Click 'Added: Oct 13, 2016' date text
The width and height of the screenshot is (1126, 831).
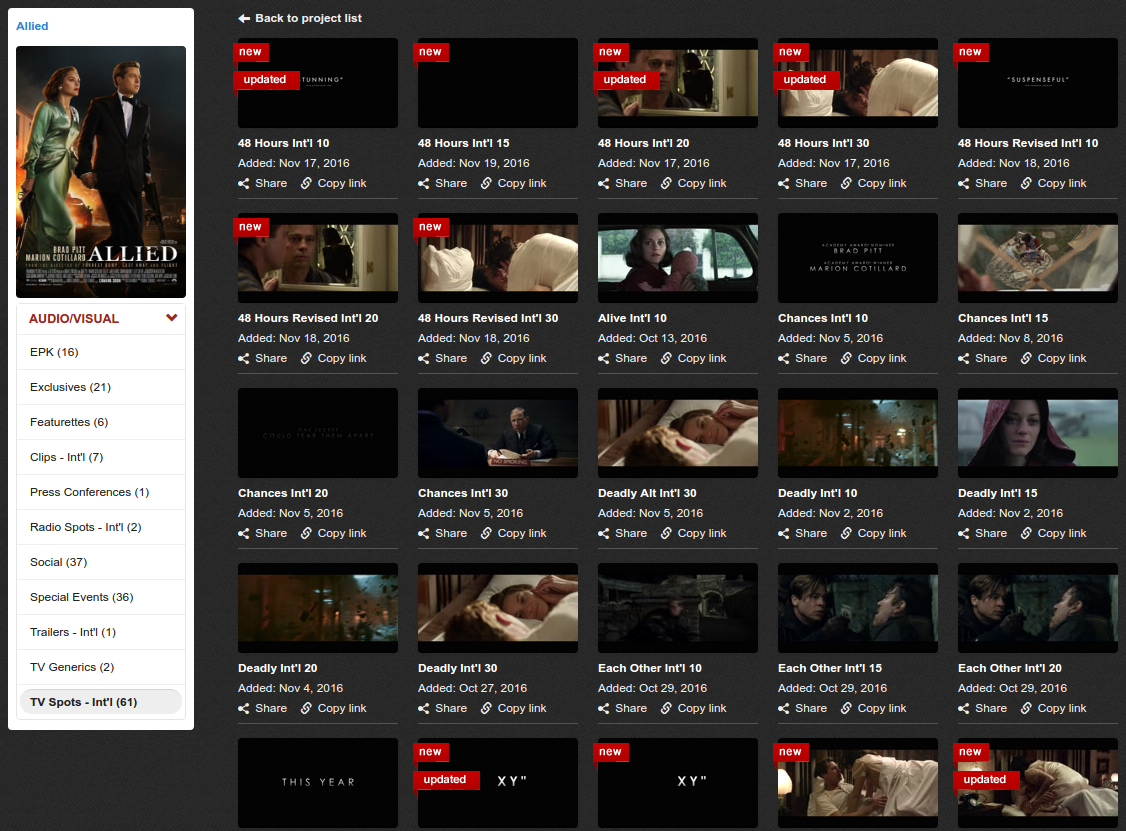(x=652, y=338)
